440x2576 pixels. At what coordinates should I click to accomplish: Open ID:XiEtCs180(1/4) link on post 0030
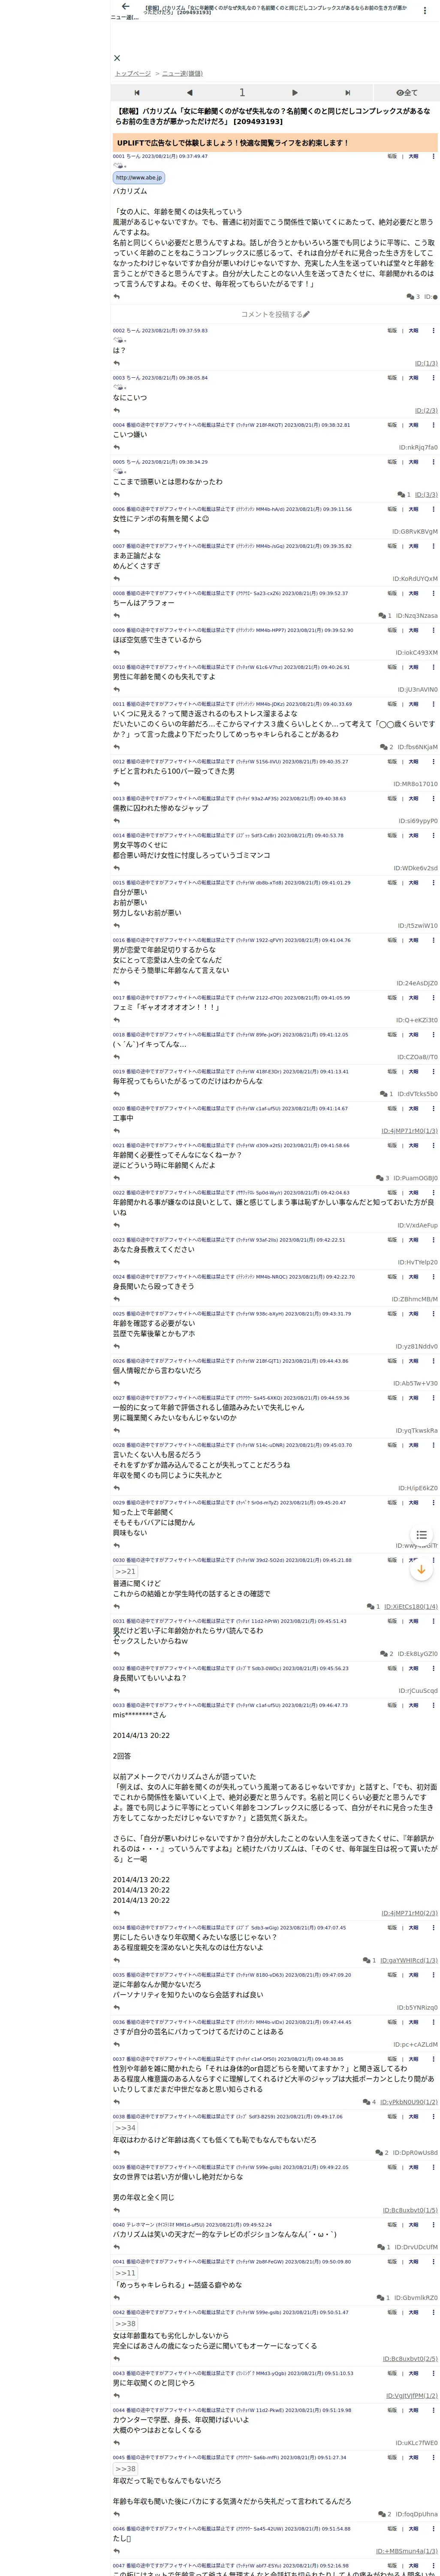[411, 1607]
